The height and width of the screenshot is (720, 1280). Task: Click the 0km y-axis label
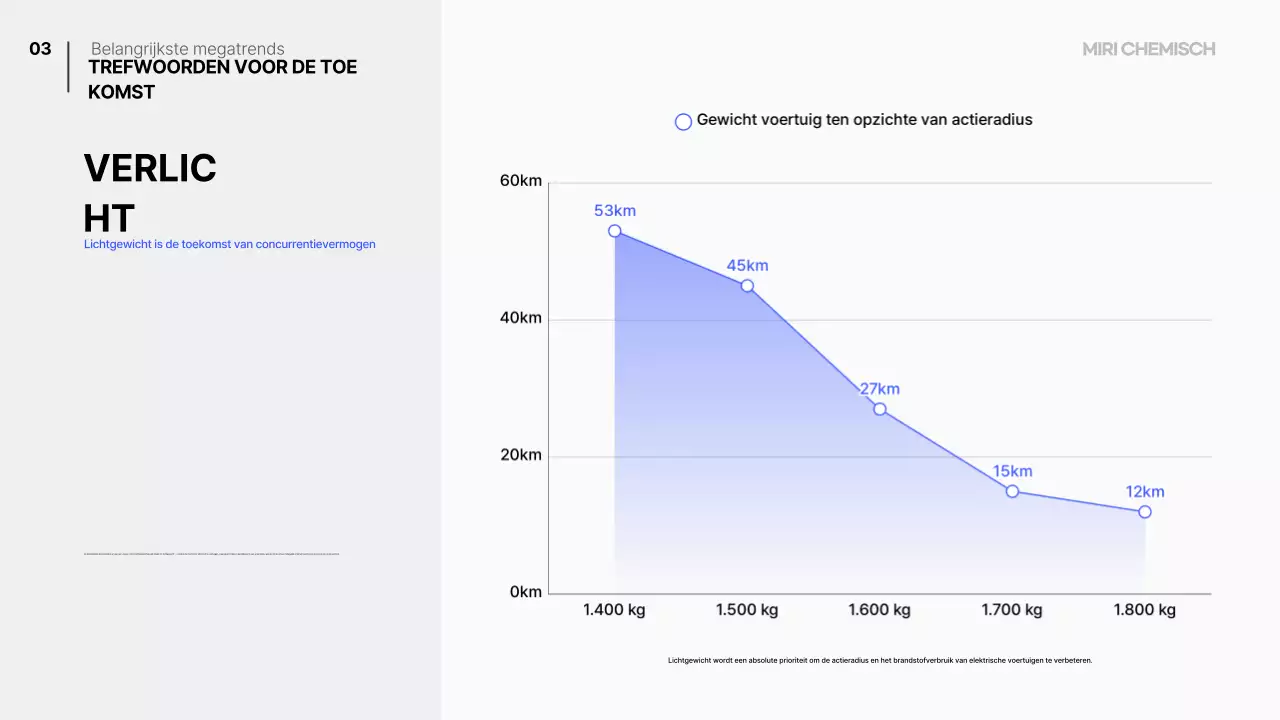526,592
